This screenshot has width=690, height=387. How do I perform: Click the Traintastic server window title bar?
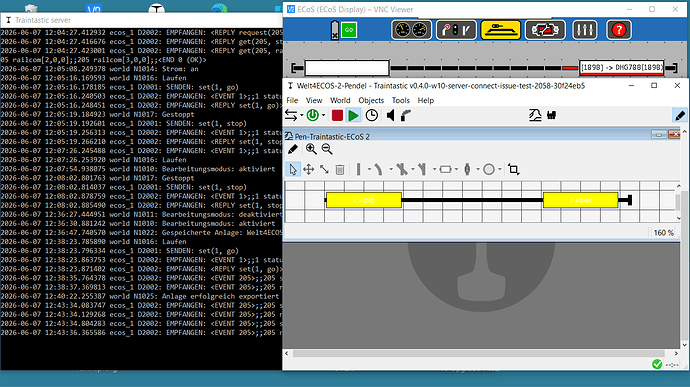coord(141,20)
